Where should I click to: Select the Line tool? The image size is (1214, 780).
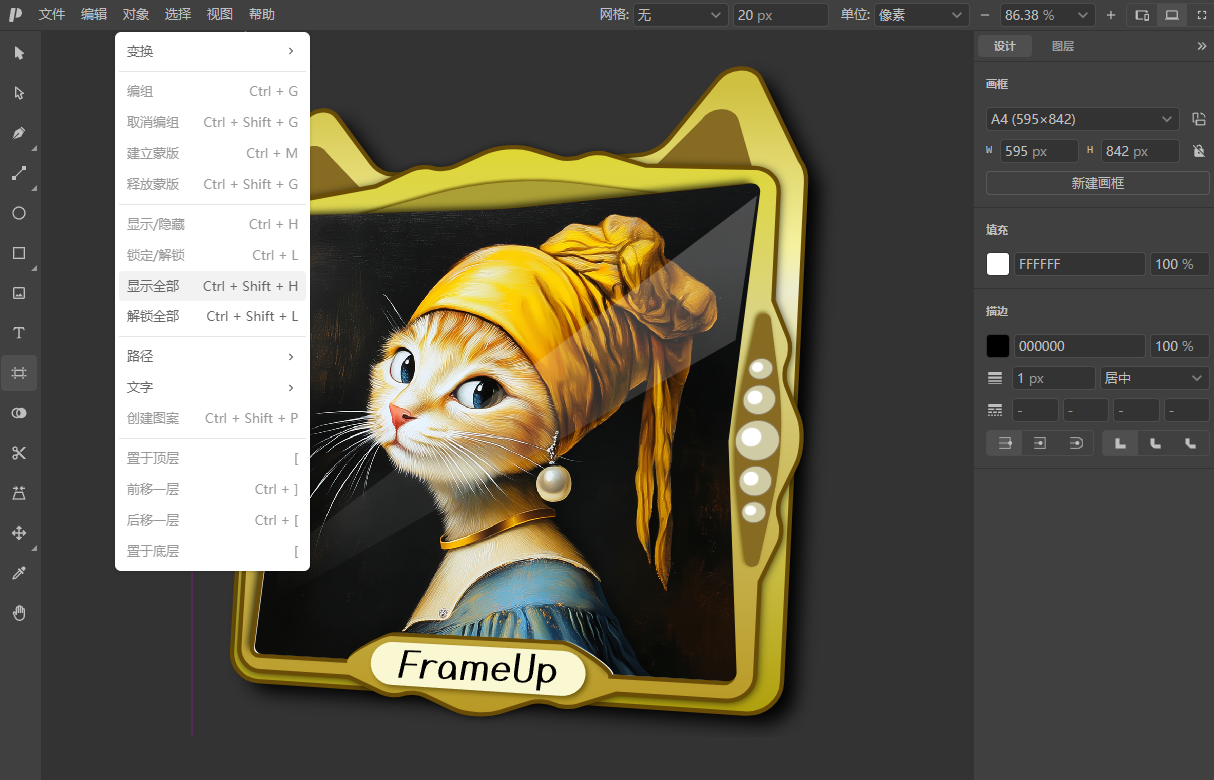[19, 173]
